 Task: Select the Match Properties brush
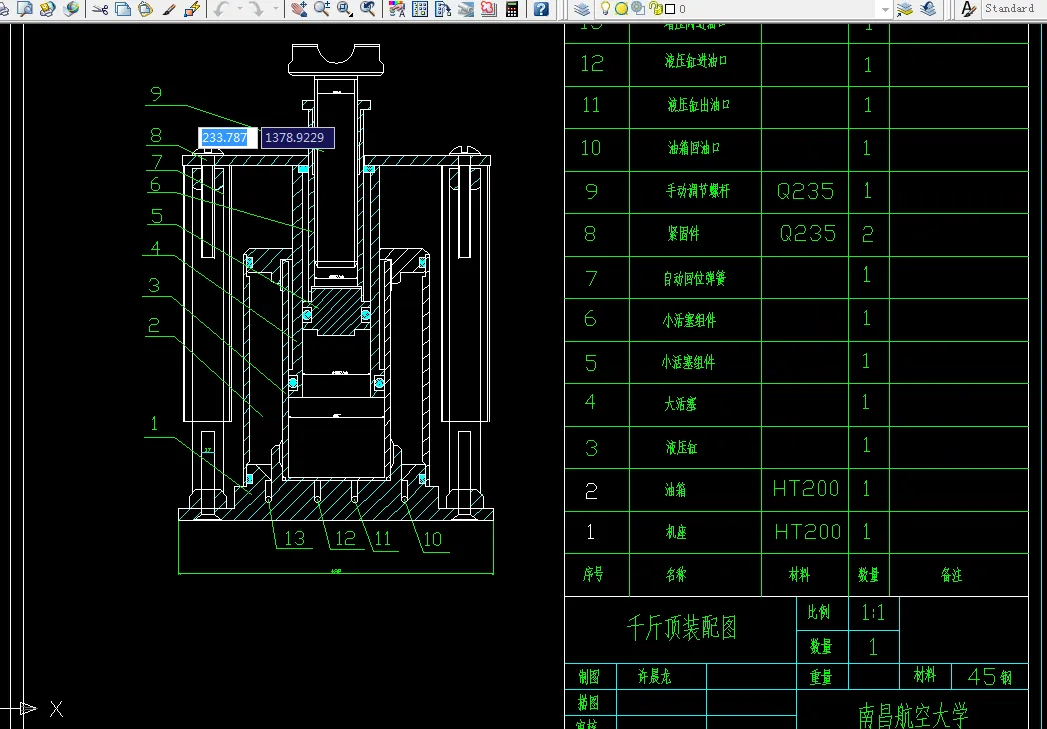coord(169,9)
